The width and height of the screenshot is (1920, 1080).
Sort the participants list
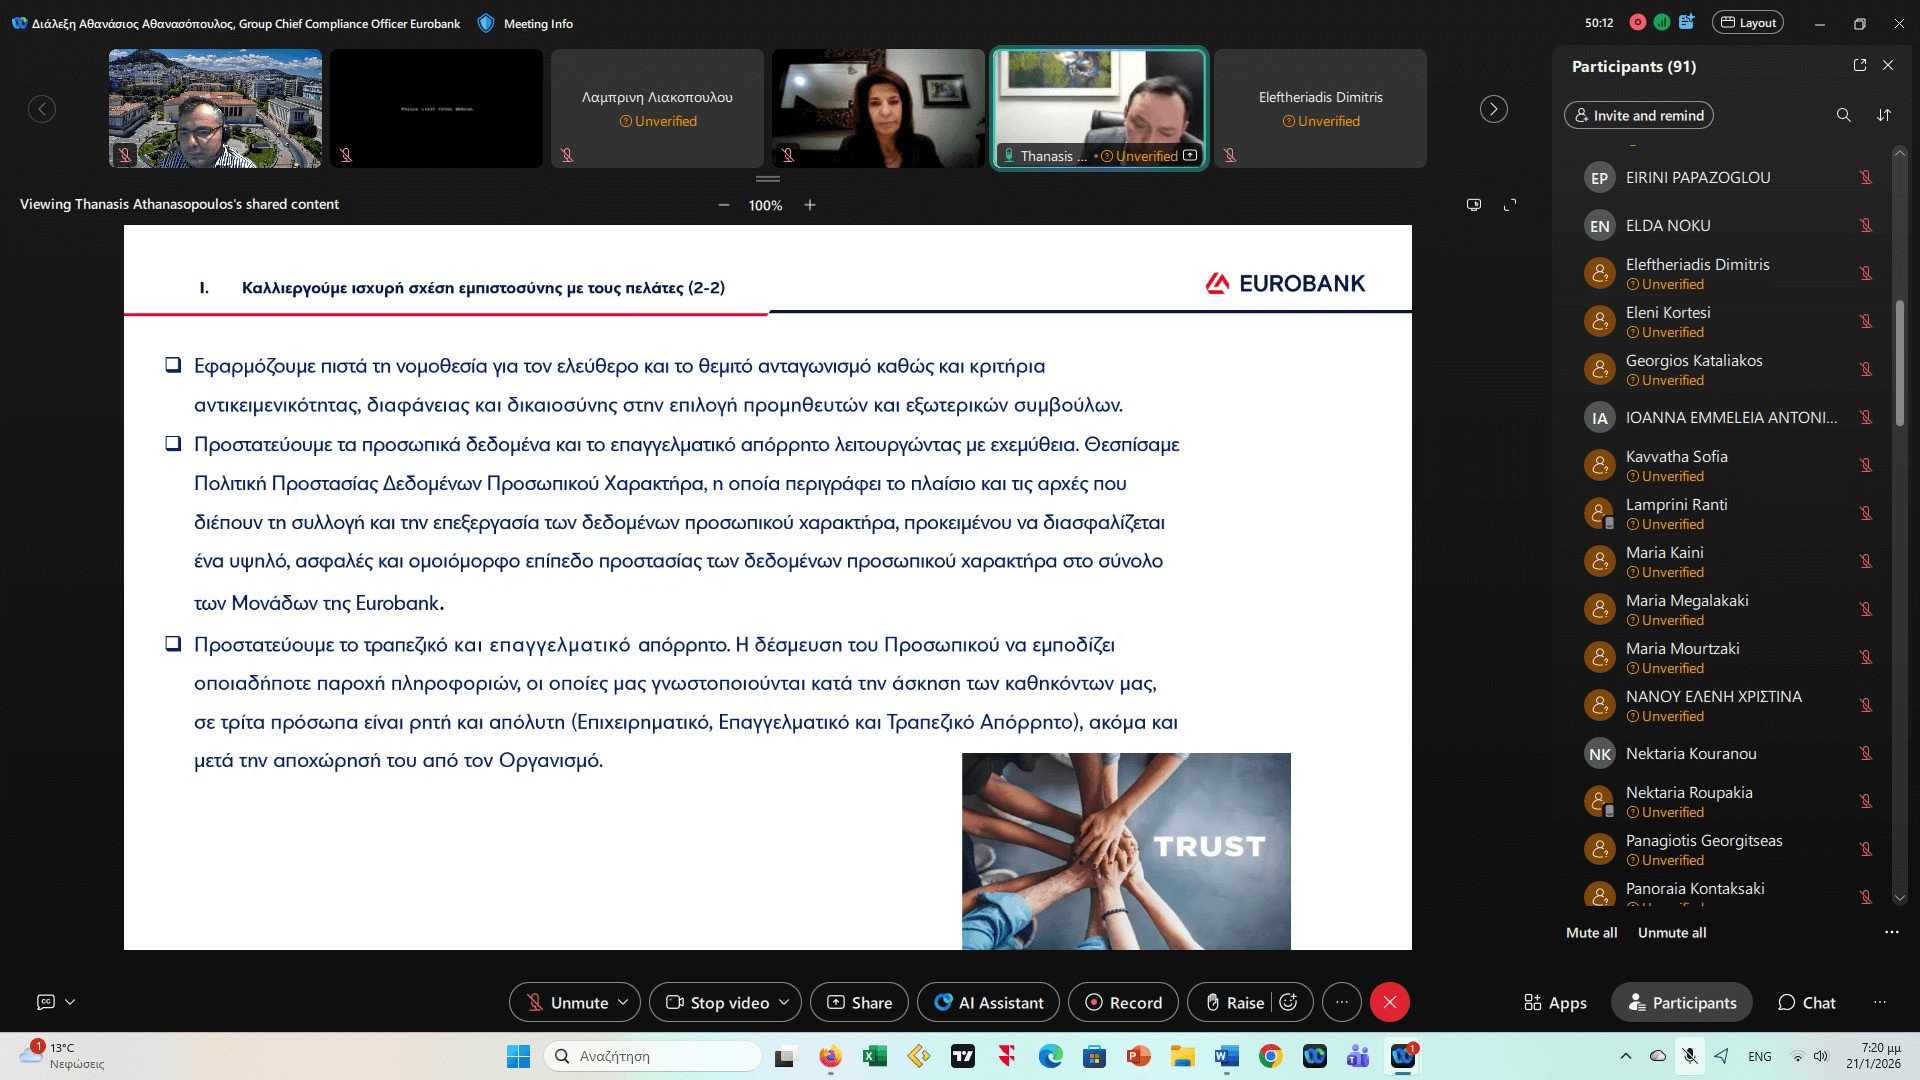(1884, 115)
